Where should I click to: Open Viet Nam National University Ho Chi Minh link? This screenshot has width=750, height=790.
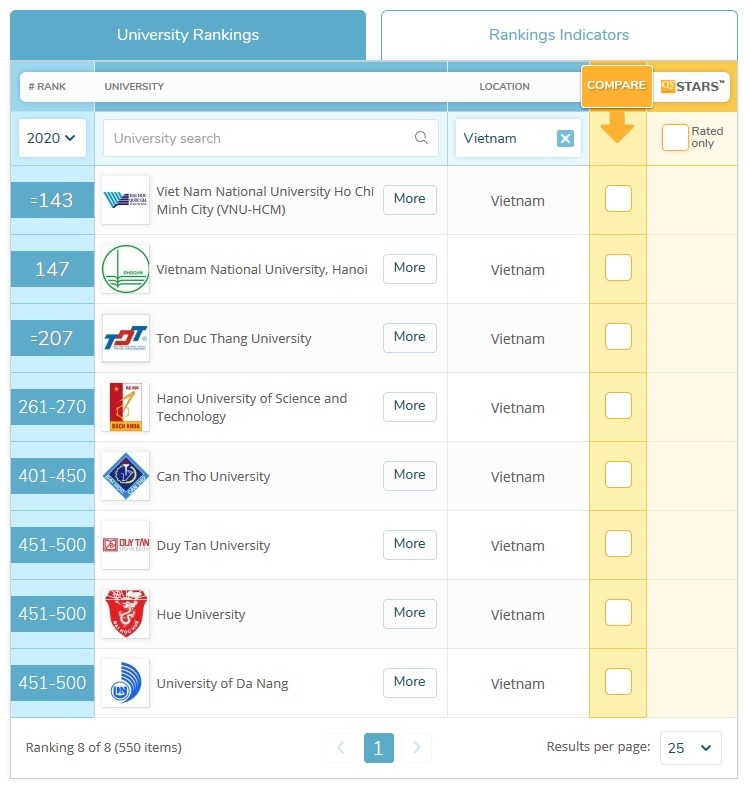pos(265,201)
